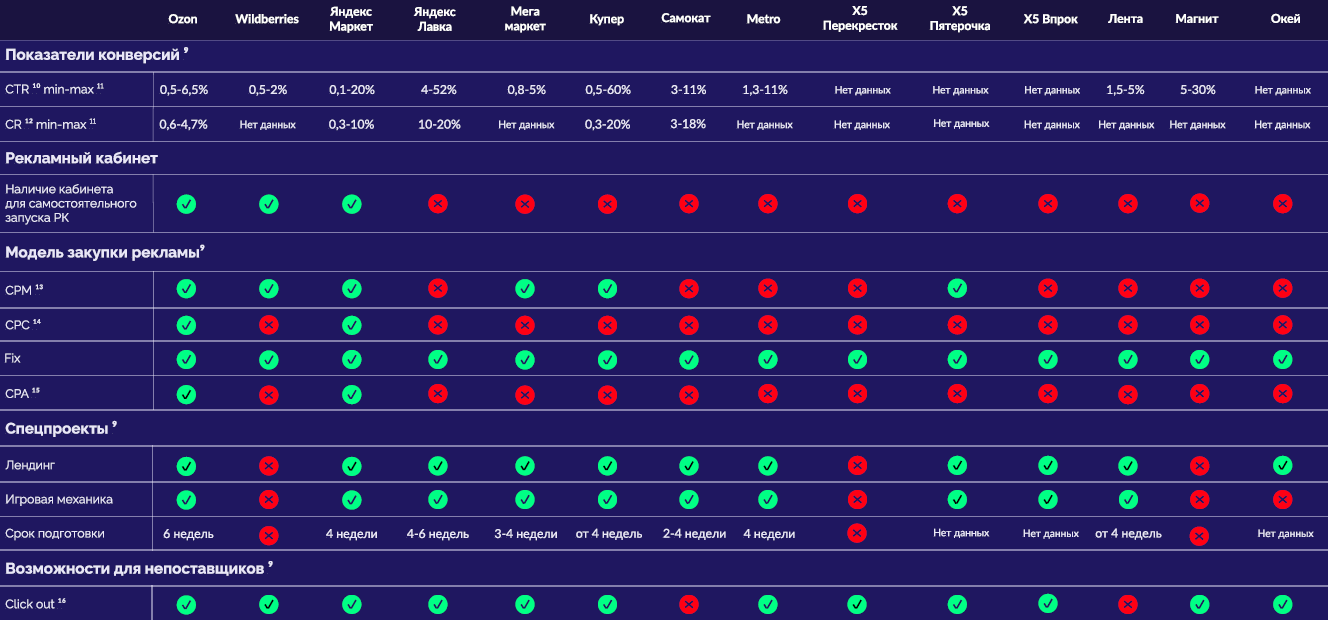Click the Fix check mark under Лента
This screenshot has height=620, width=1328.
[1128, 359]
